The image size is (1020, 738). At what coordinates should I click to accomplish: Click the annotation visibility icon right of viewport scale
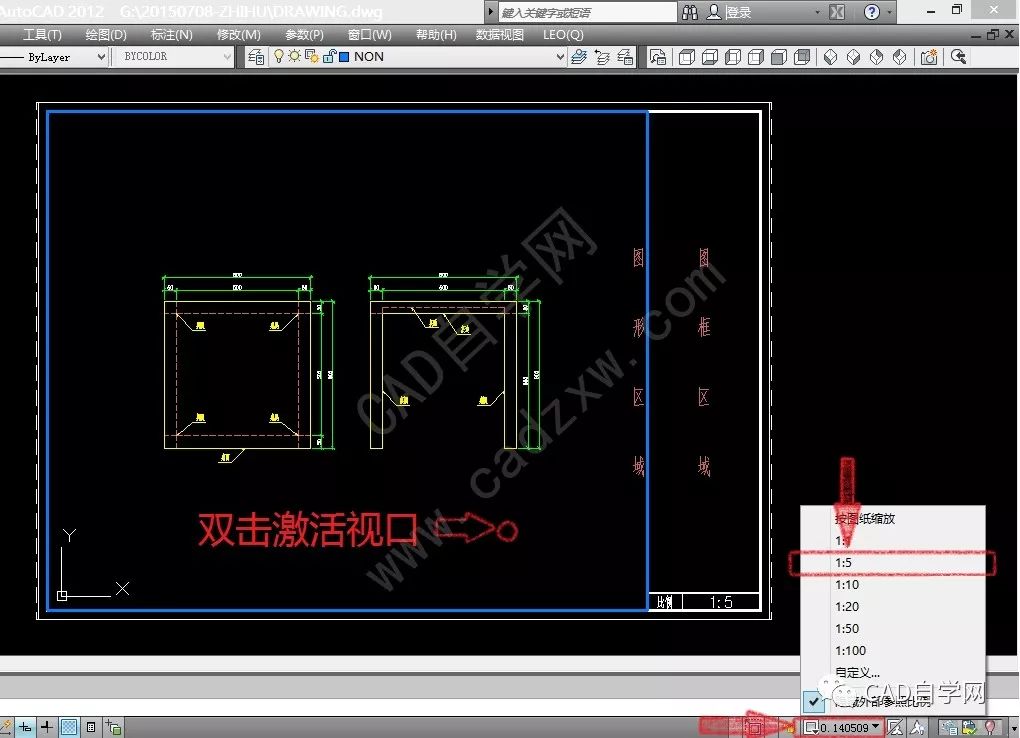click(896, 728)
